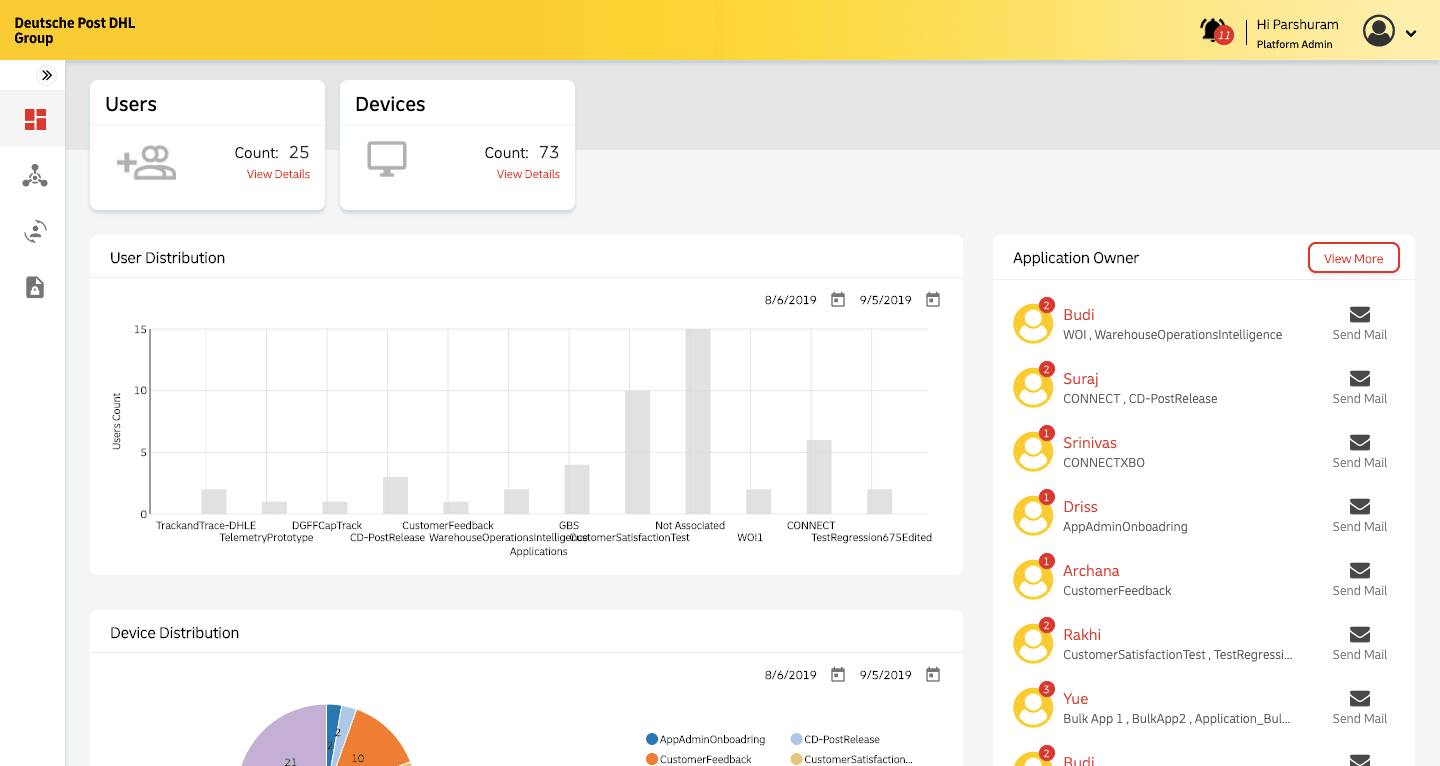Expand the account dropdown arrow
The height and width of the screenshot is (766, 1440).
pos(1411,33)
